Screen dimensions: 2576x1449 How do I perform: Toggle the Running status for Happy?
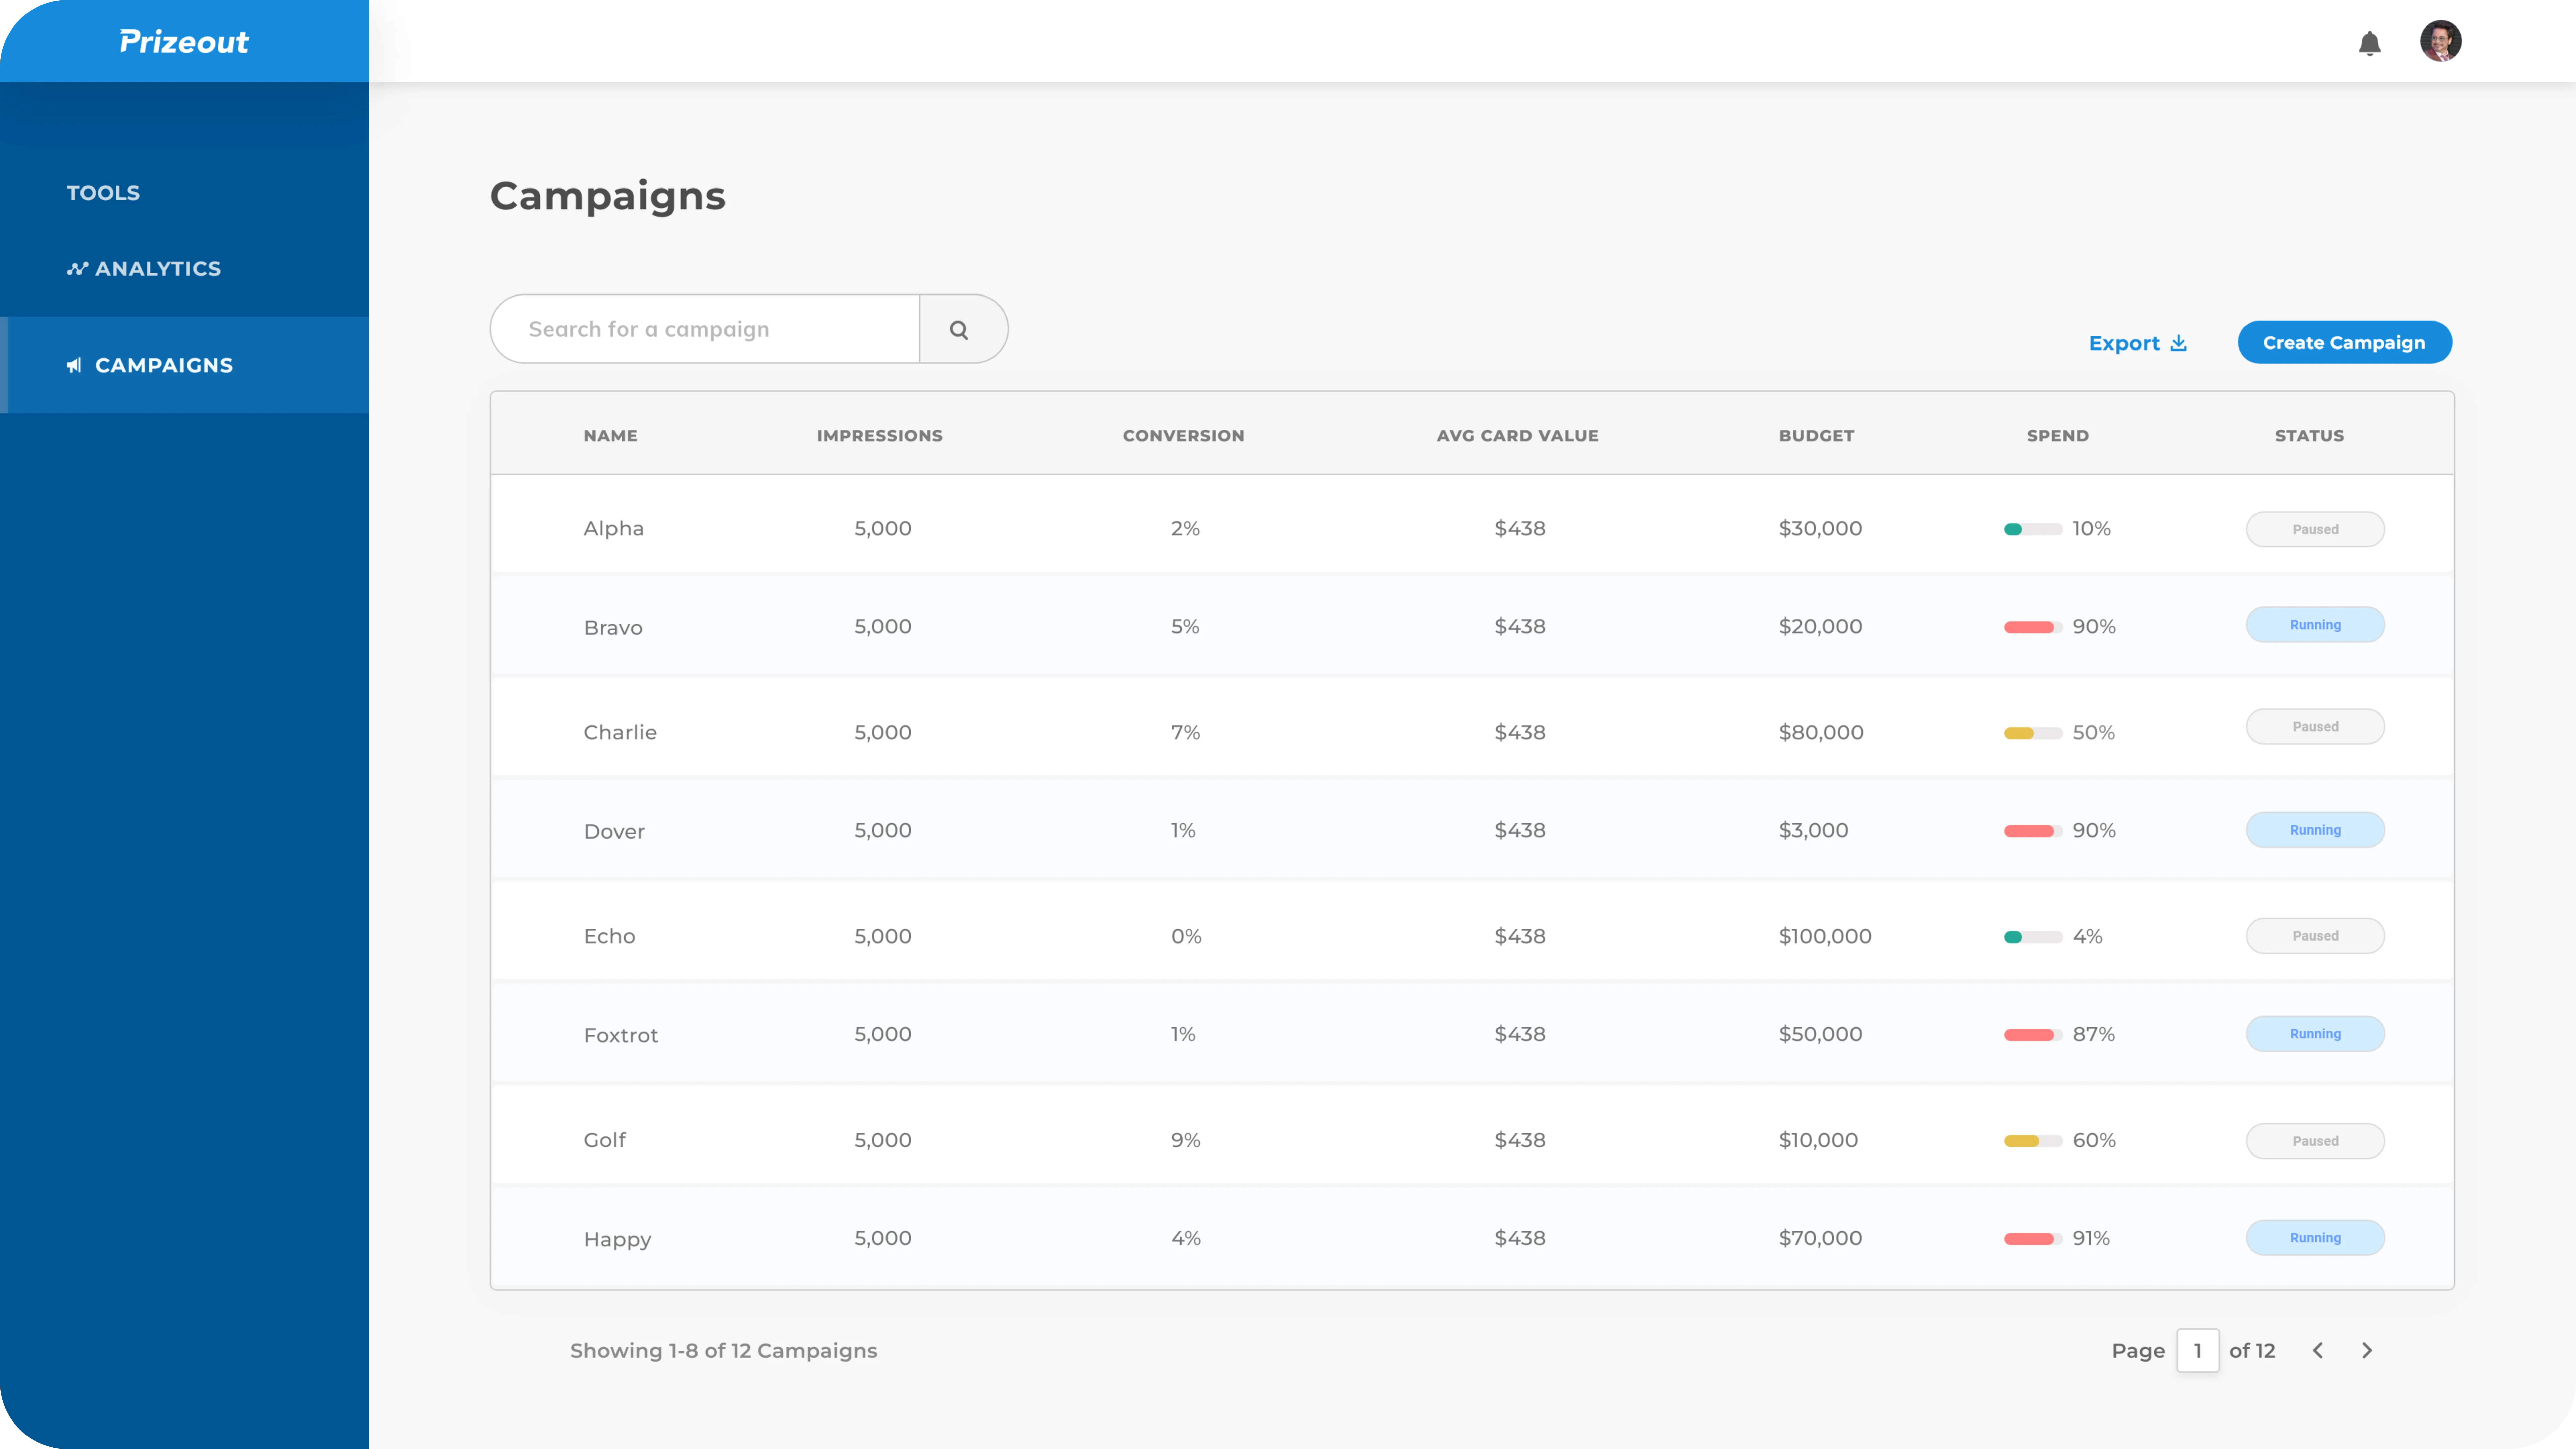[2315, 1238]
